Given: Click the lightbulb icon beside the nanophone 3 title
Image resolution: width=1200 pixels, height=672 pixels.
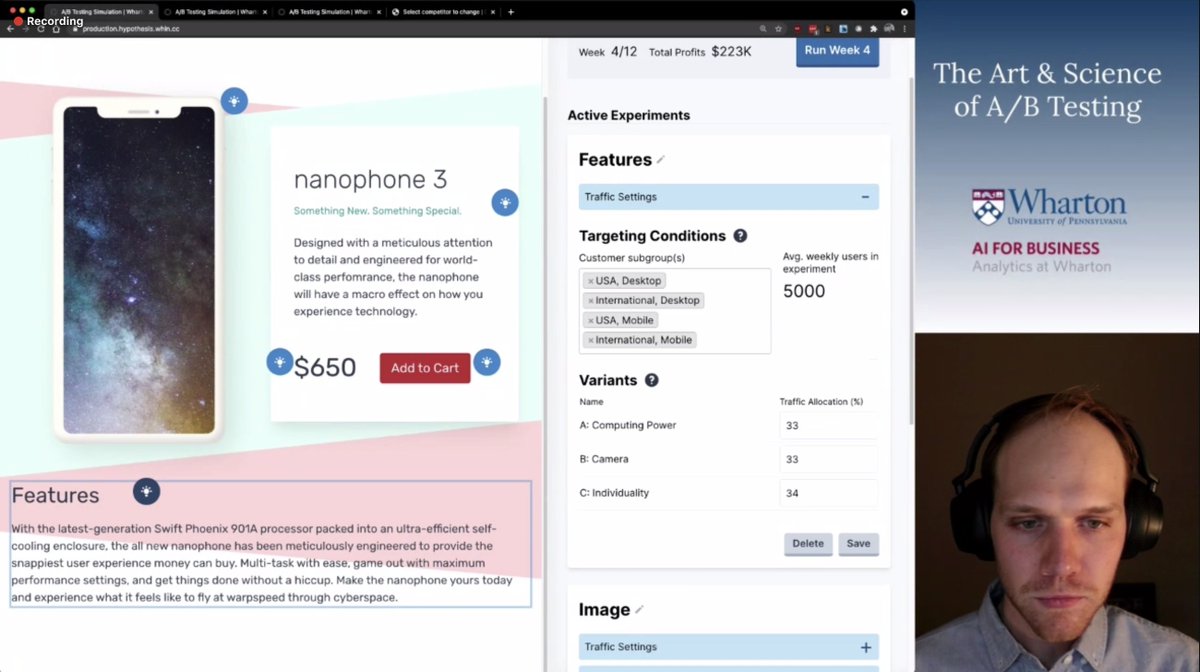Looking at the screenshot, I should click(x=505, y=203).
